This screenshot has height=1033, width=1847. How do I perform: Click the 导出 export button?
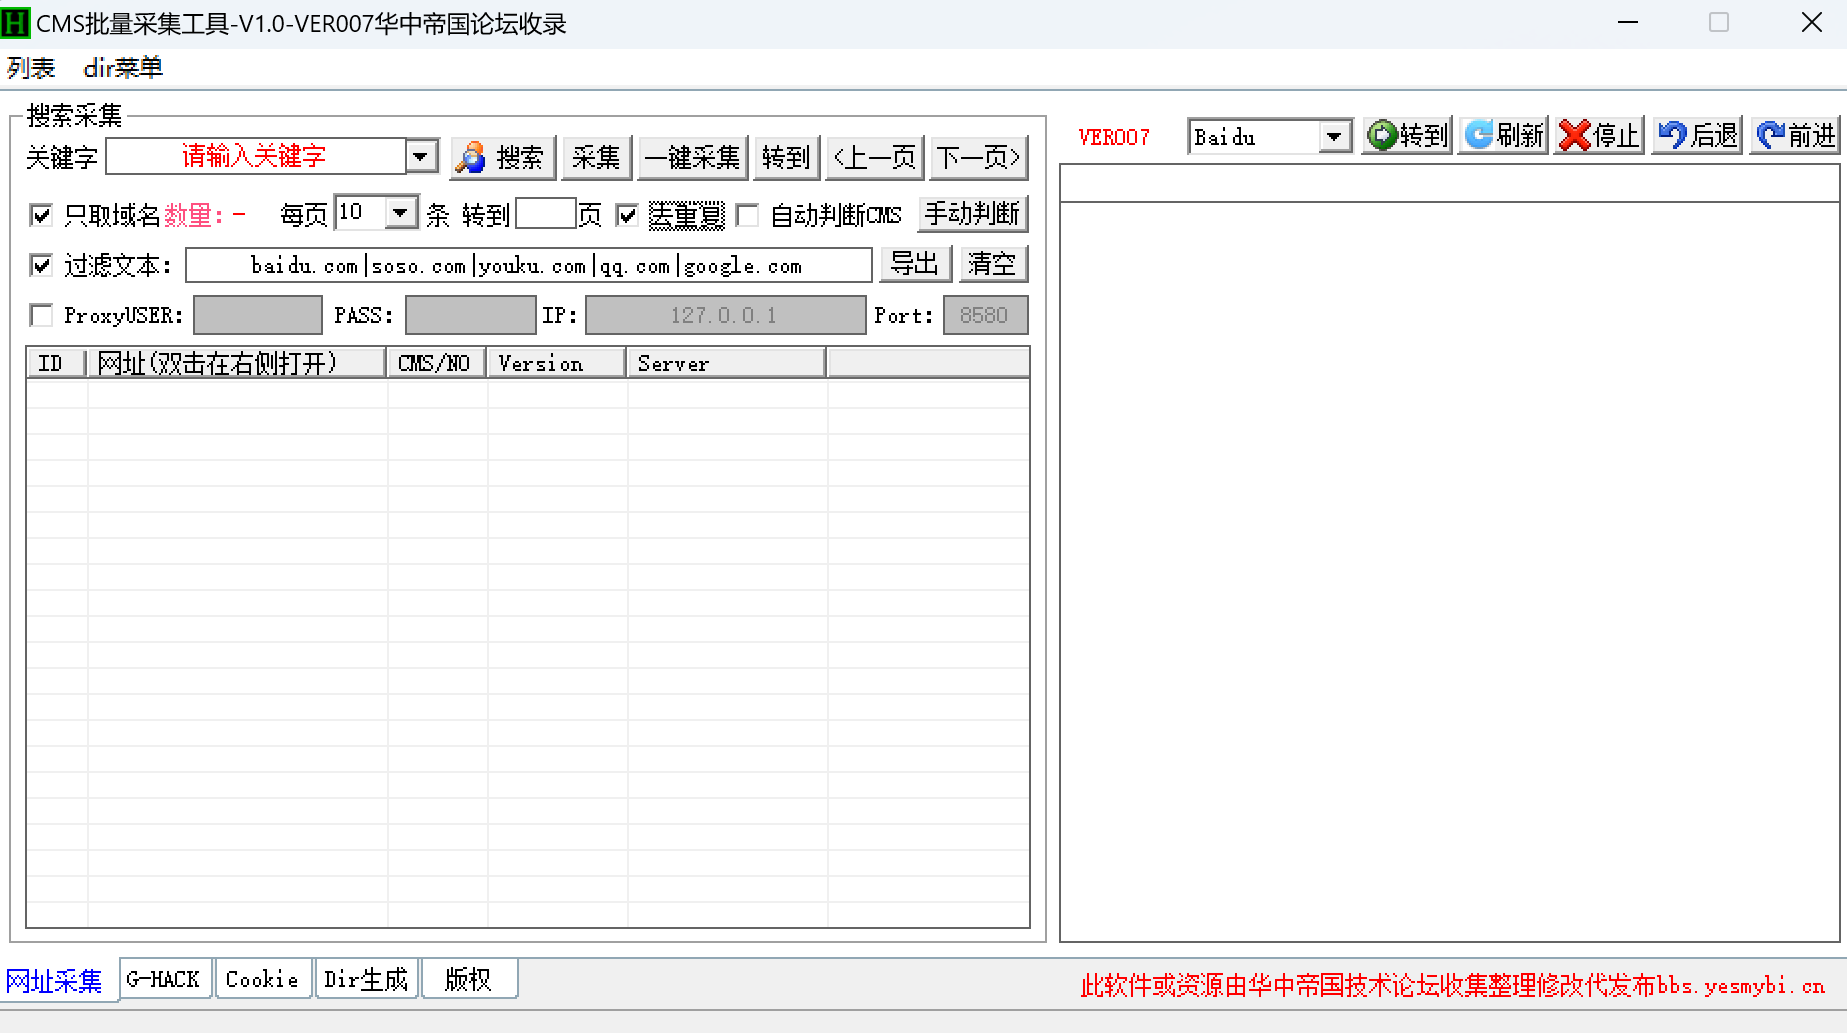coord(914,265)
